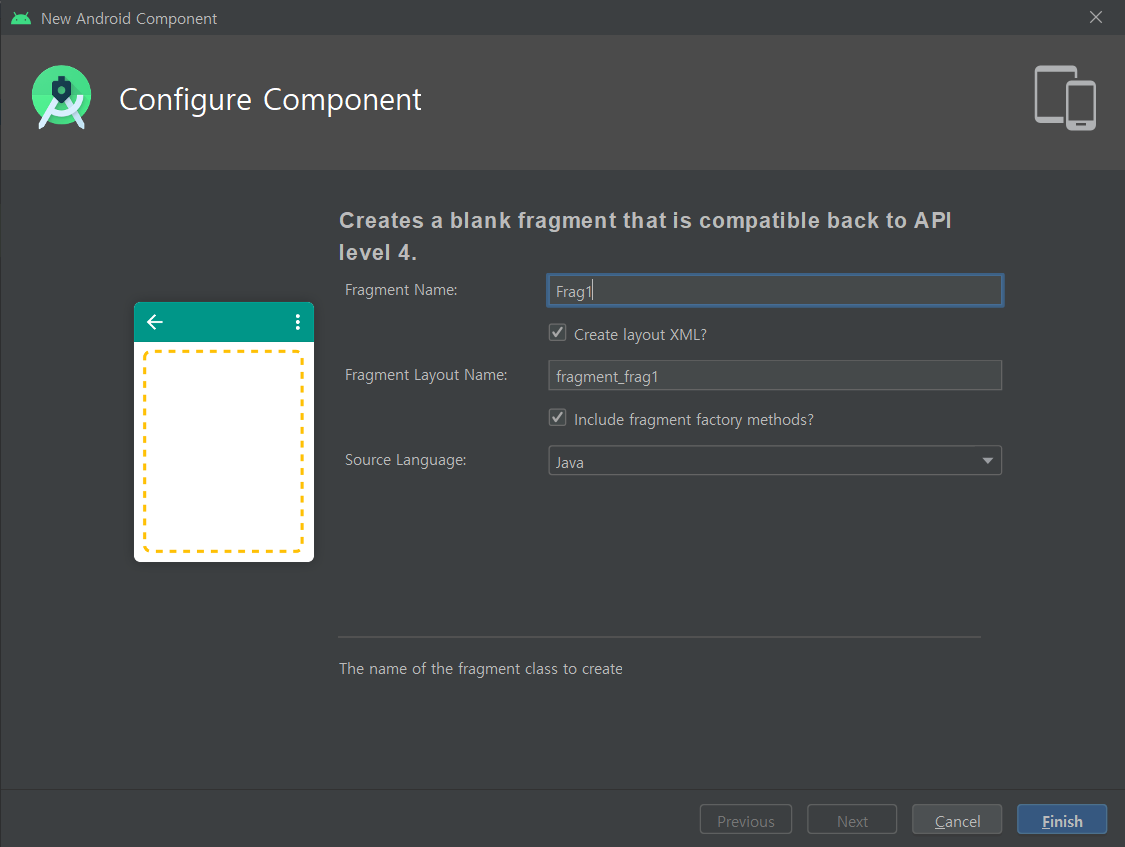Click the Source Language label
This screenshot has width=1125, height=847.
point(405,460)
